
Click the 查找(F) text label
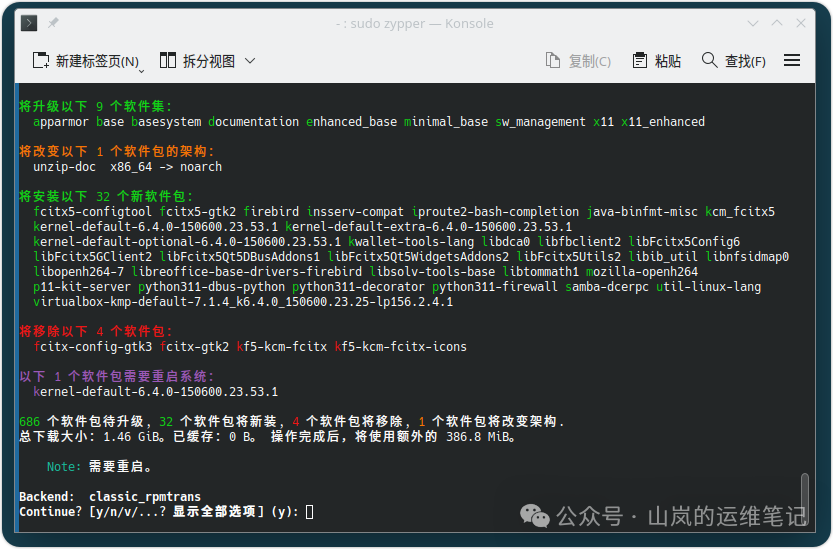(x=745, y=61)
